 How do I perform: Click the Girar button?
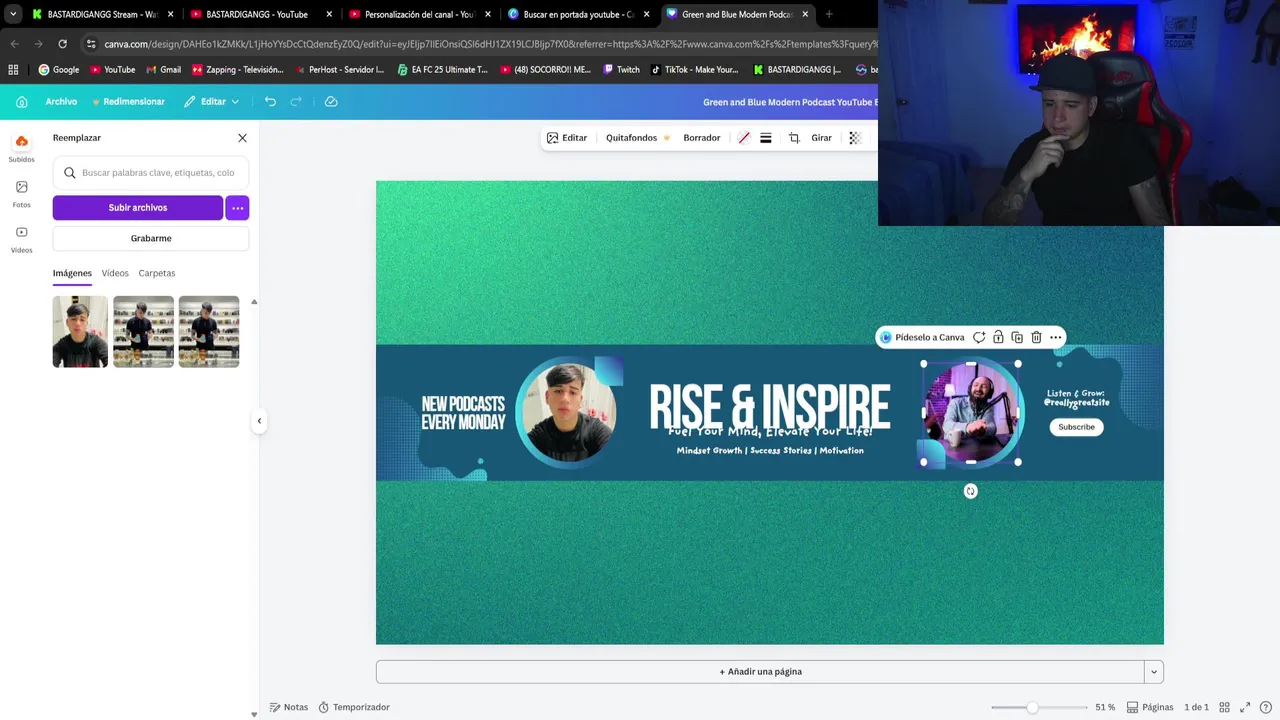tap(822, 138)
